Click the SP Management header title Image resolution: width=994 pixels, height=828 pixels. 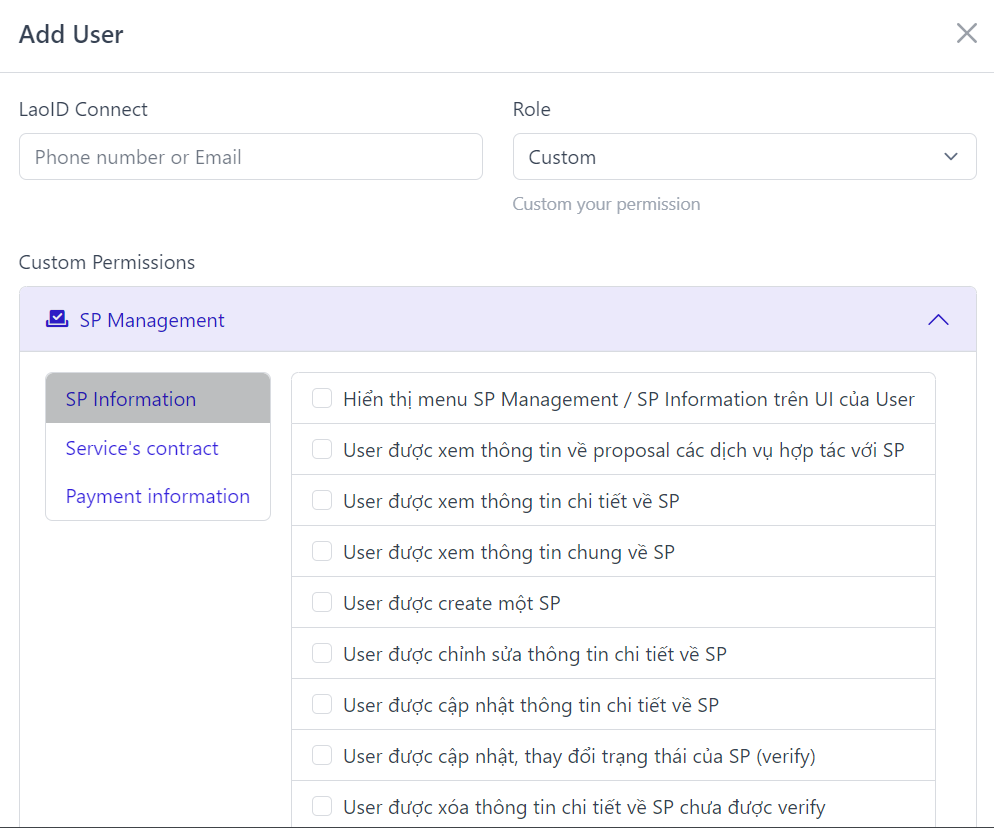[x=152, y=320]
